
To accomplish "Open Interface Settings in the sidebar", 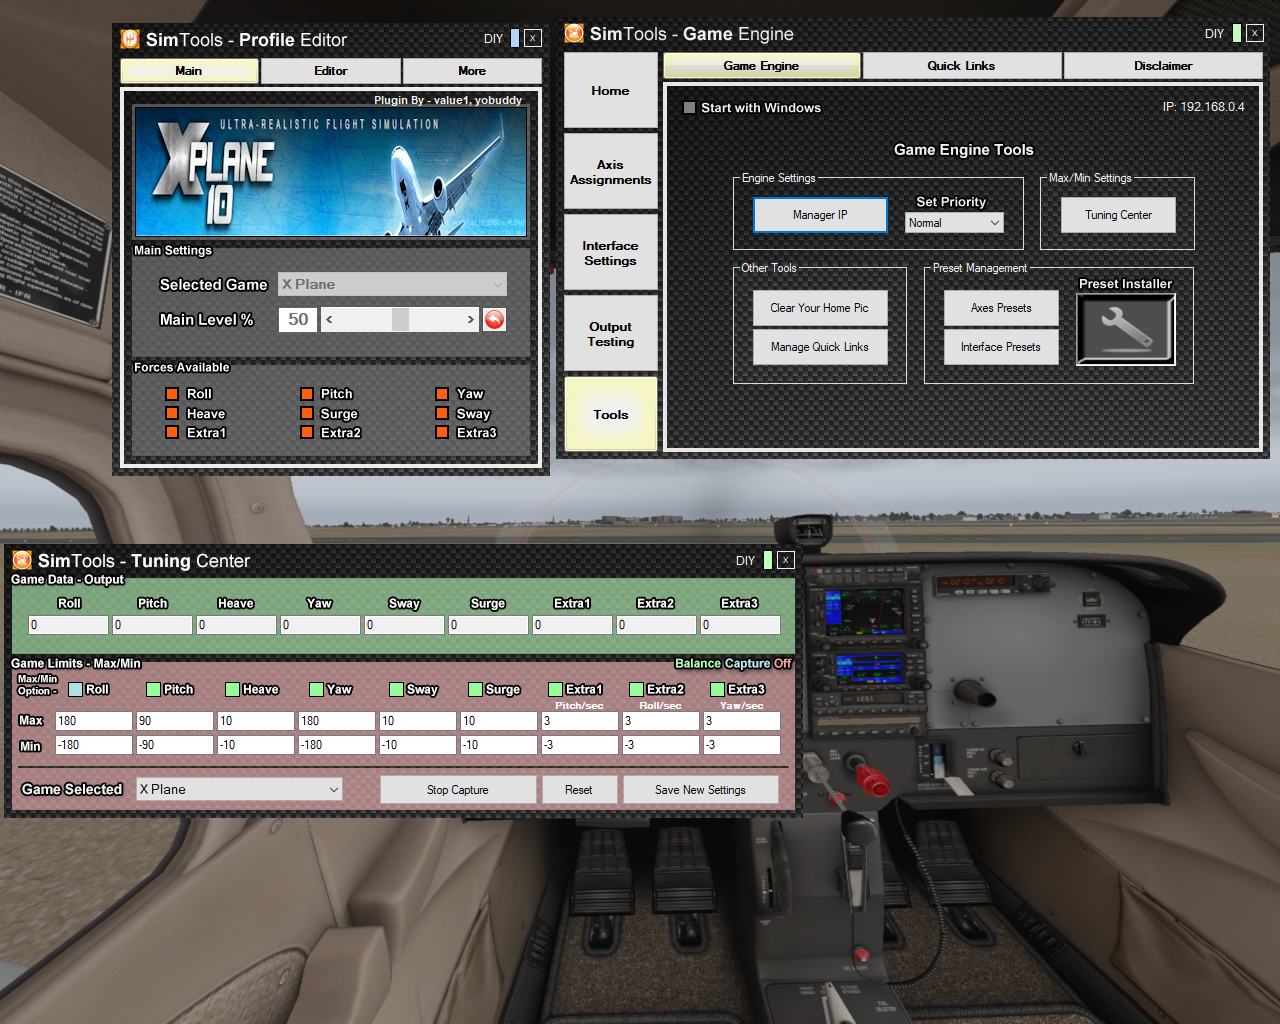I will [x=610, y=253].
